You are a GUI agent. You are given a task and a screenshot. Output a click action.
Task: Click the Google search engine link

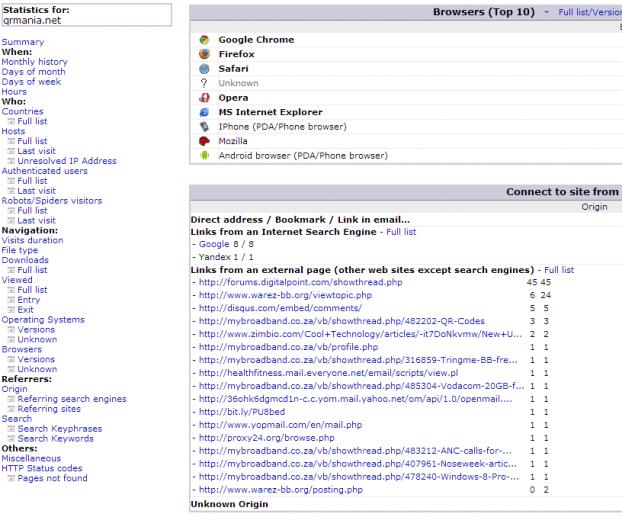coord(214,244)
